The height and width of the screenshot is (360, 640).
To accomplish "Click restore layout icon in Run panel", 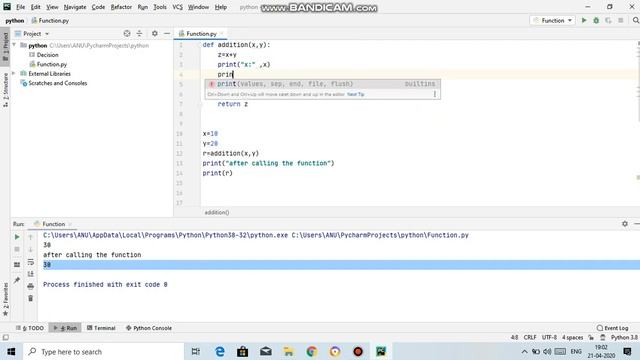I will (17, 264).
